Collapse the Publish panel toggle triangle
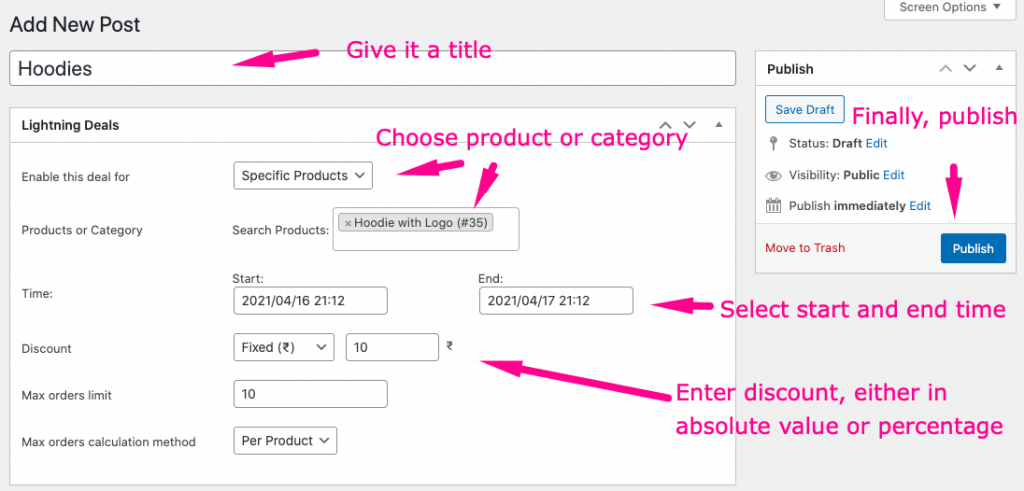Viewport: 1024px width, 491px height. [998, 69]
